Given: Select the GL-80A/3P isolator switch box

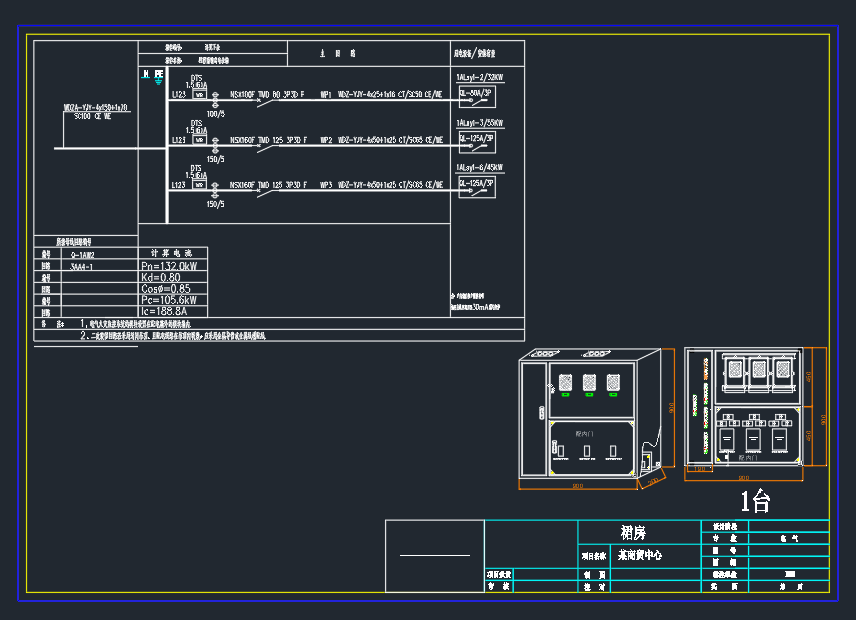Looking at the screenshot, I should 477,97.
